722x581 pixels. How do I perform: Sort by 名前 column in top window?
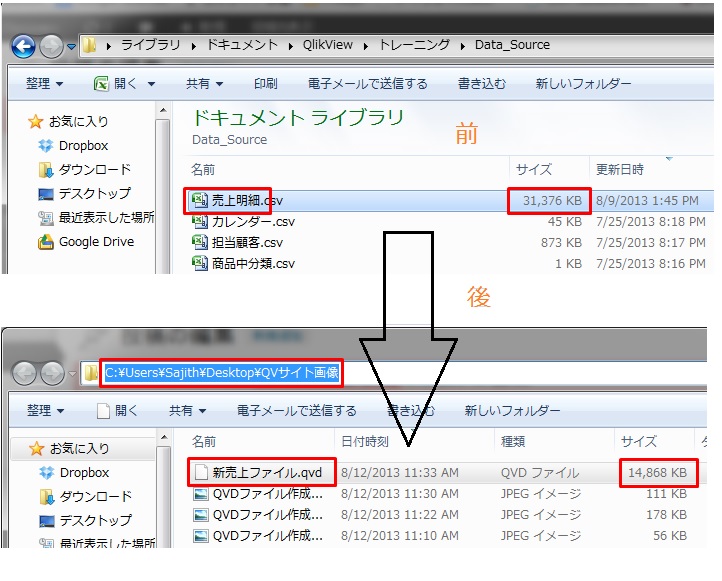(203, 170)
